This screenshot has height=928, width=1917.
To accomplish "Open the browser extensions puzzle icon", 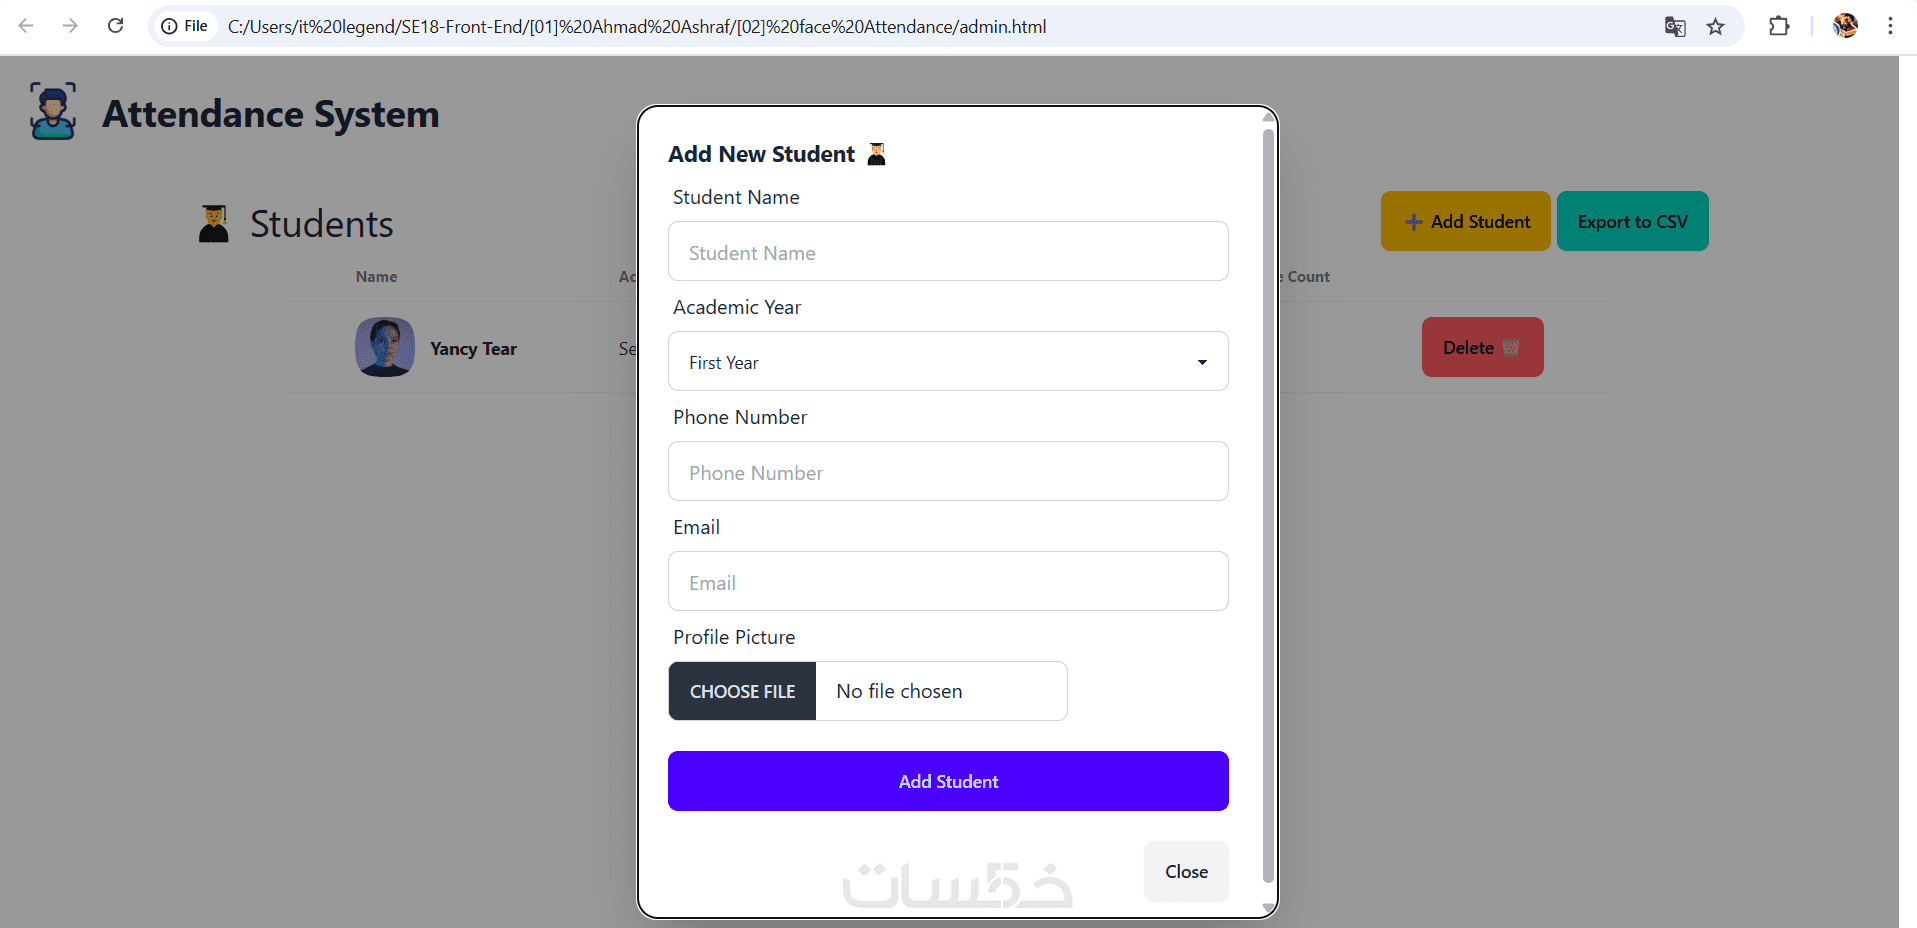I will (1779, 26).
